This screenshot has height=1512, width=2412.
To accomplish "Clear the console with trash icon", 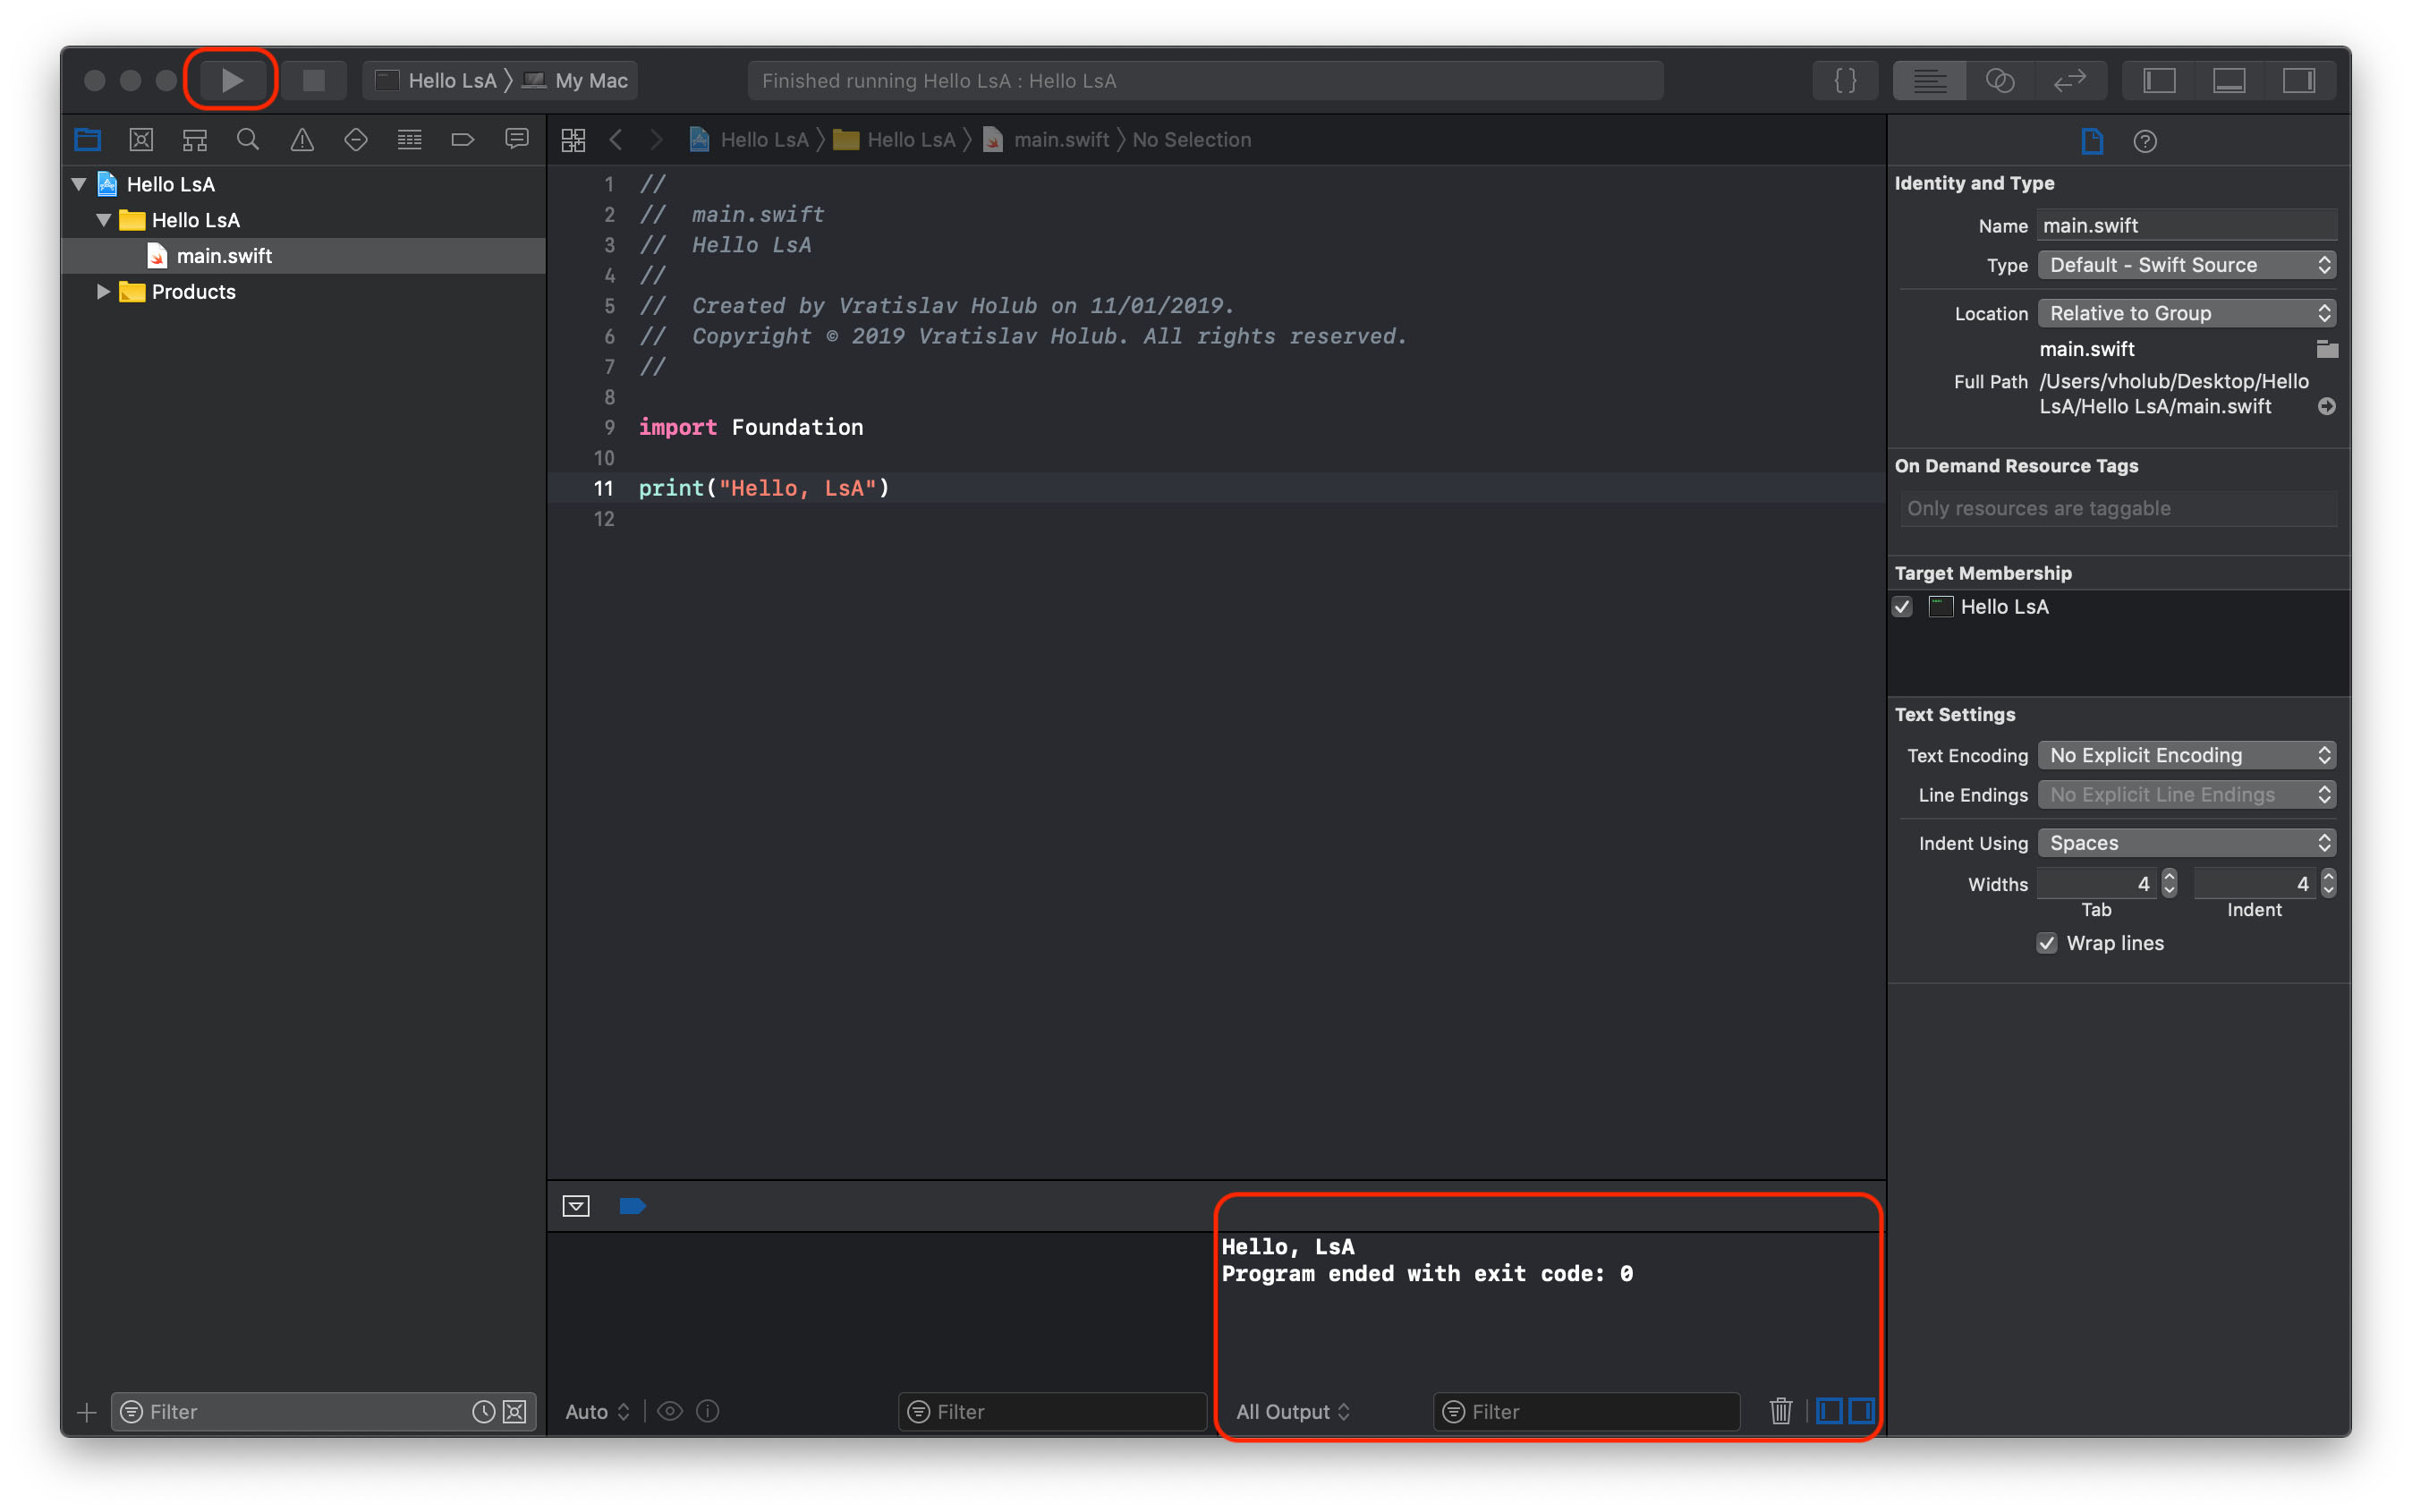I will 1781,1411.
